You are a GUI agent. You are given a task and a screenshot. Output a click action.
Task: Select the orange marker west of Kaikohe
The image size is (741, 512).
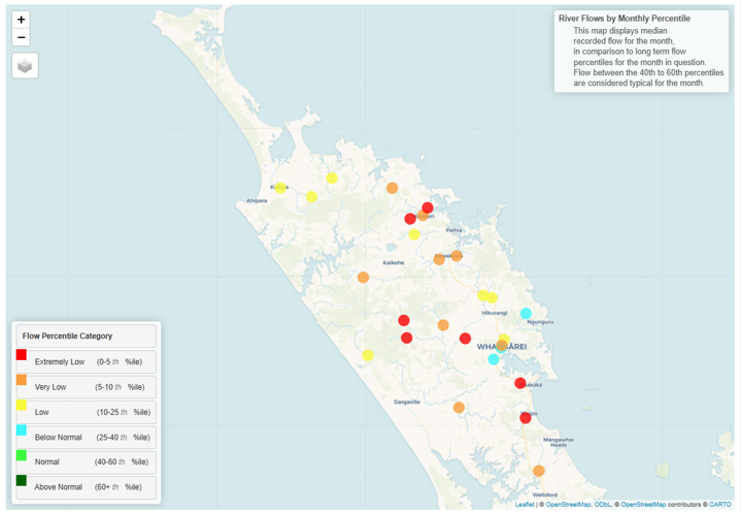tap(363, 278)
